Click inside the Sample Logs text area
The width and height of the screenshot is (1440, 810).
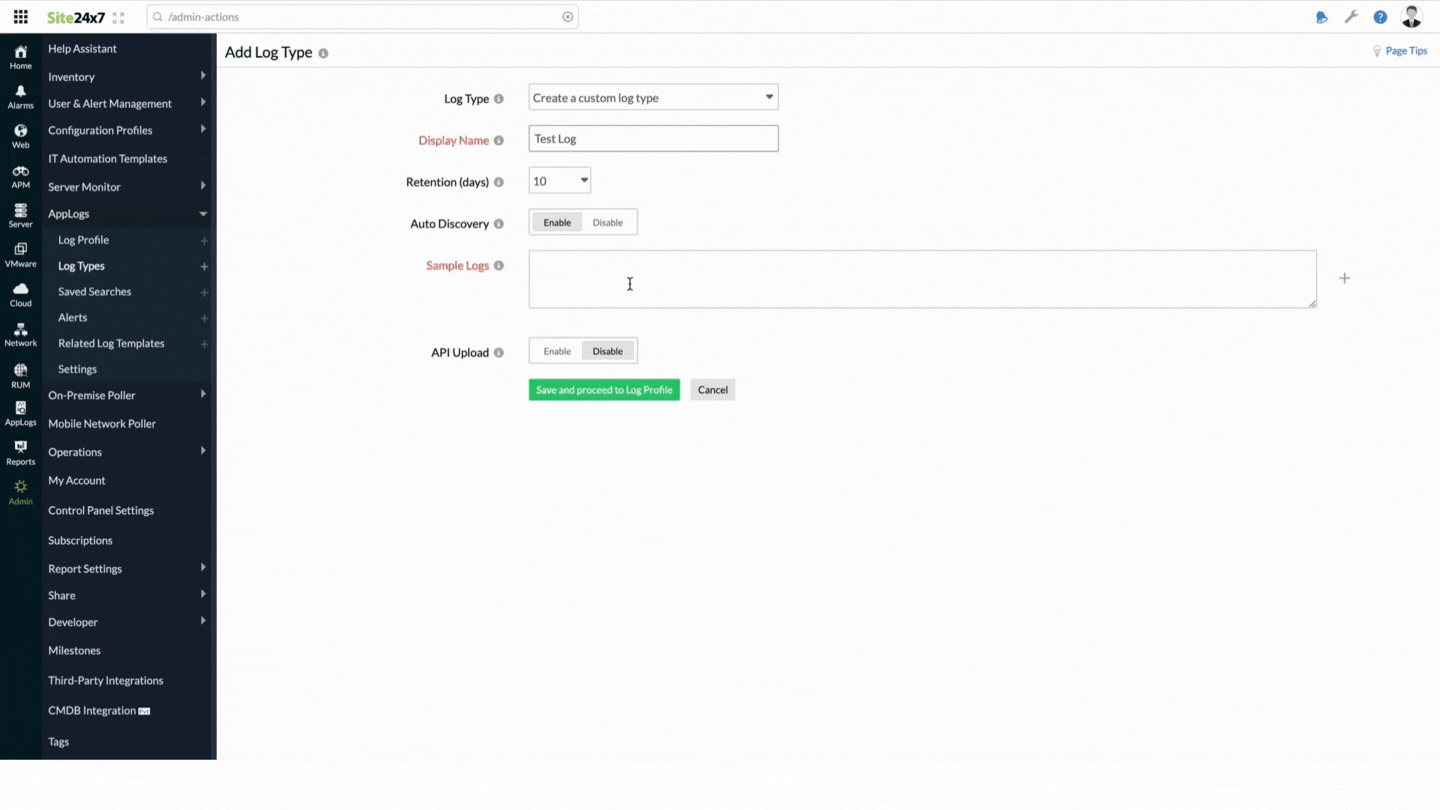tap(920, 280)
